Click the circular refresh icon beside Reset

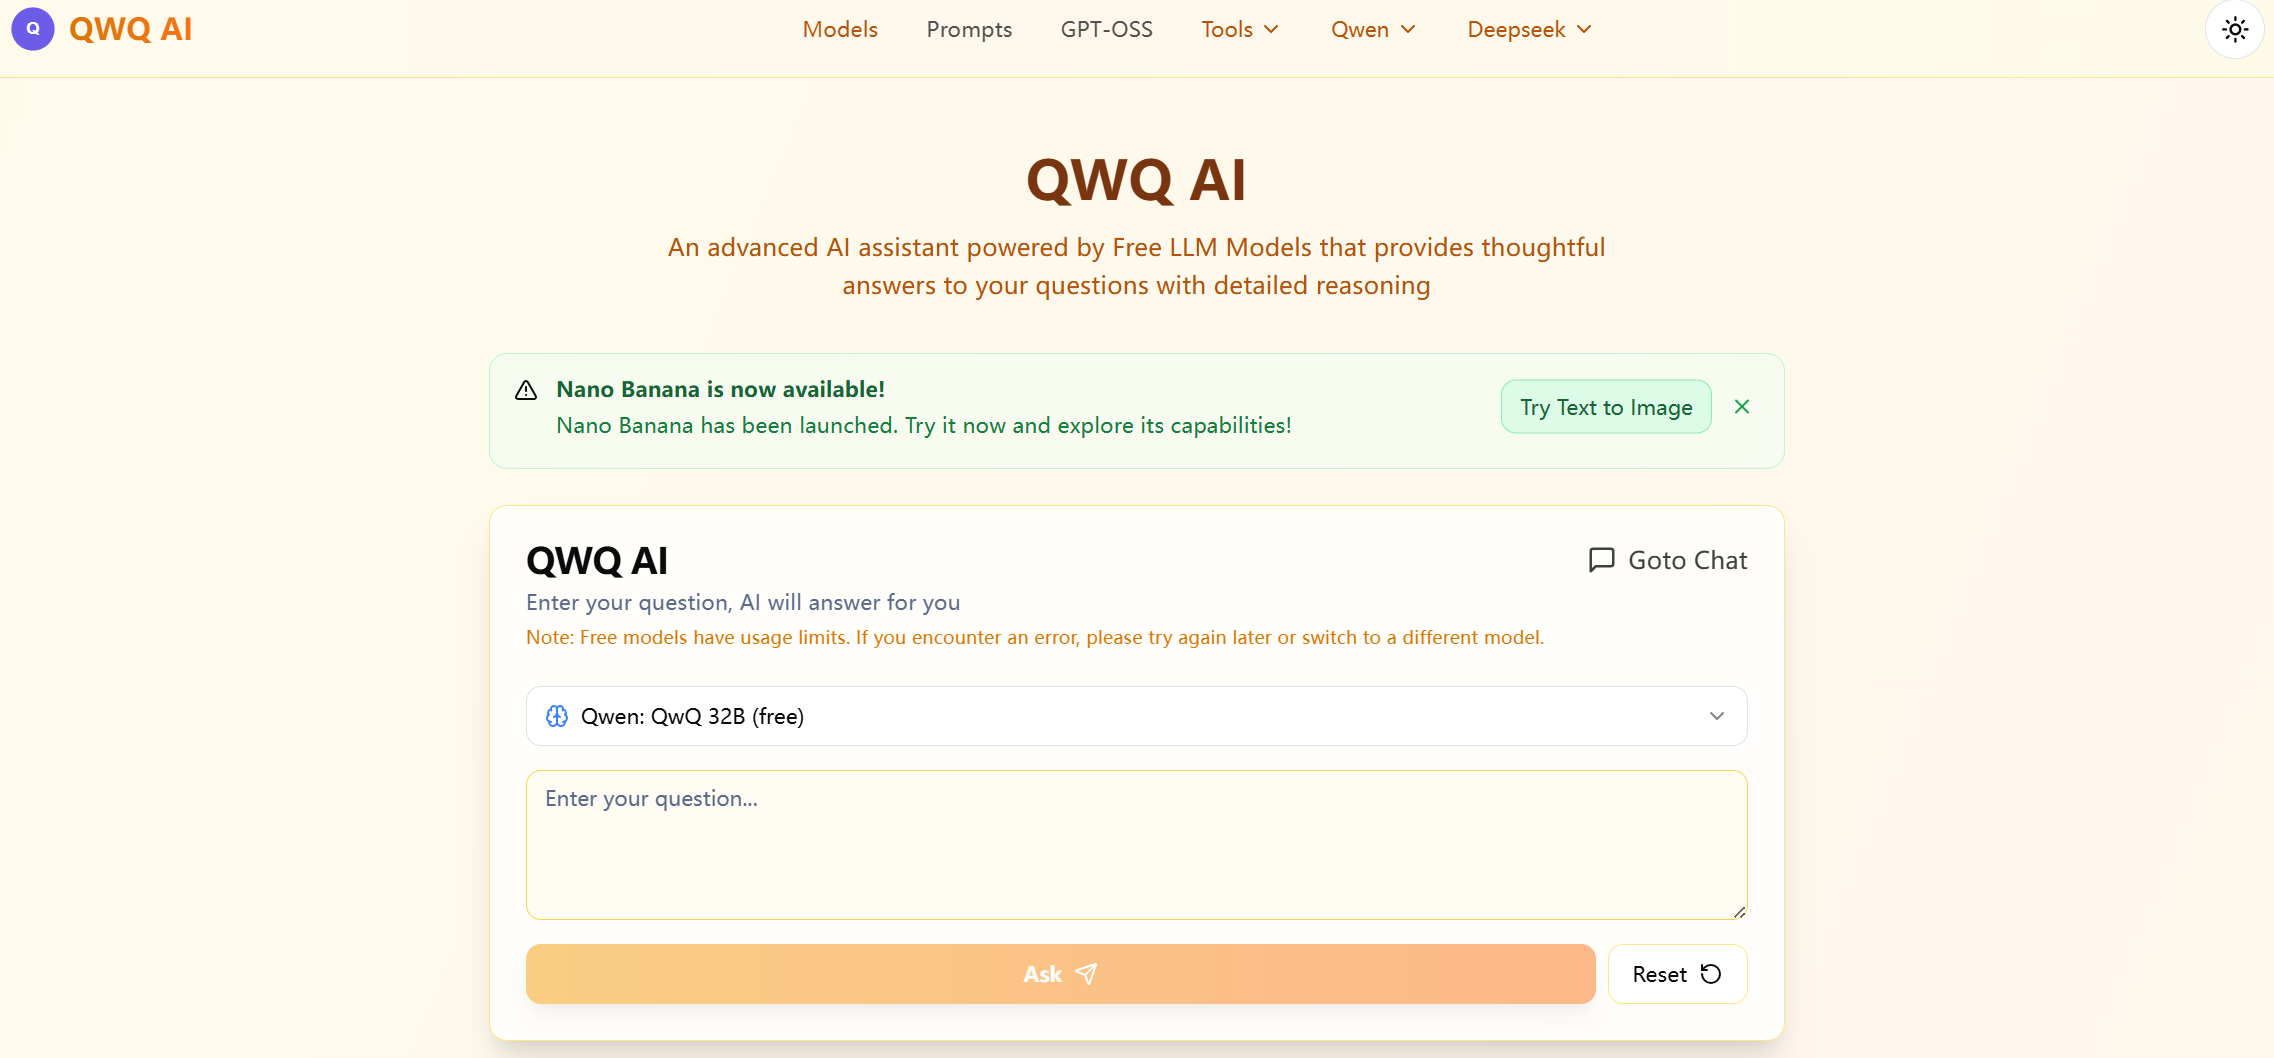(x=1711, y=974)
